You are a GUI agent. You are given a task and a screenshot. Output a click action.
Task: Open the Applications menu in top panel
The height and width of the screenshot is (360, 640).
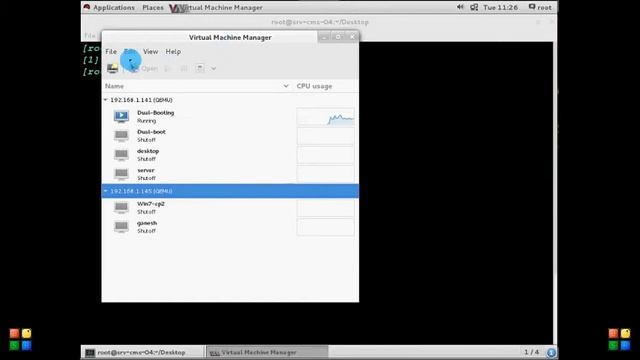coord(113,7)
